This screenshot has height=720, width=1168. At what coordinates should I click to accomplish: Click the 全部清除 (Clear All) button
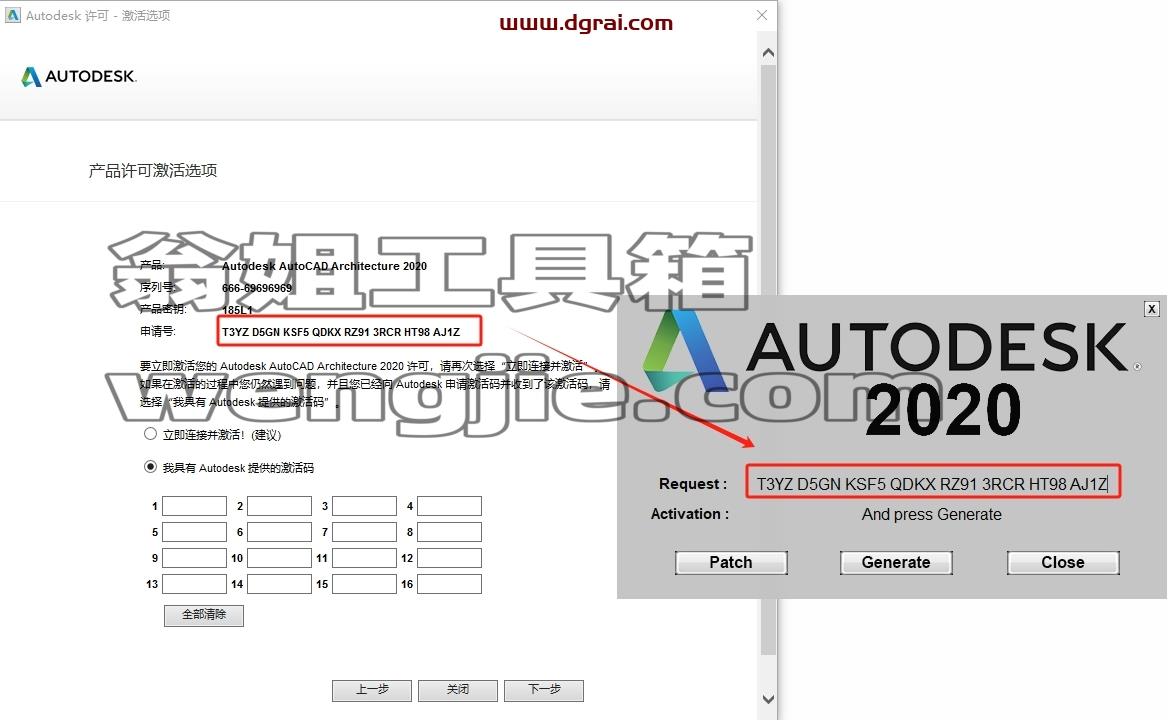(204, 615)
